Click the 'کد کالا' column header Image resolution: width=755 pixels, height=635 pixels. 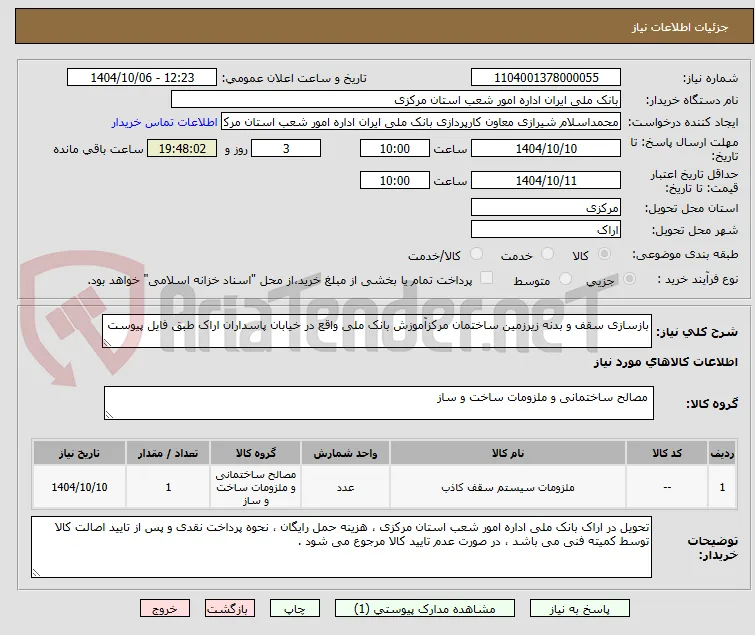pyautogui.click(x=667, y=453)
